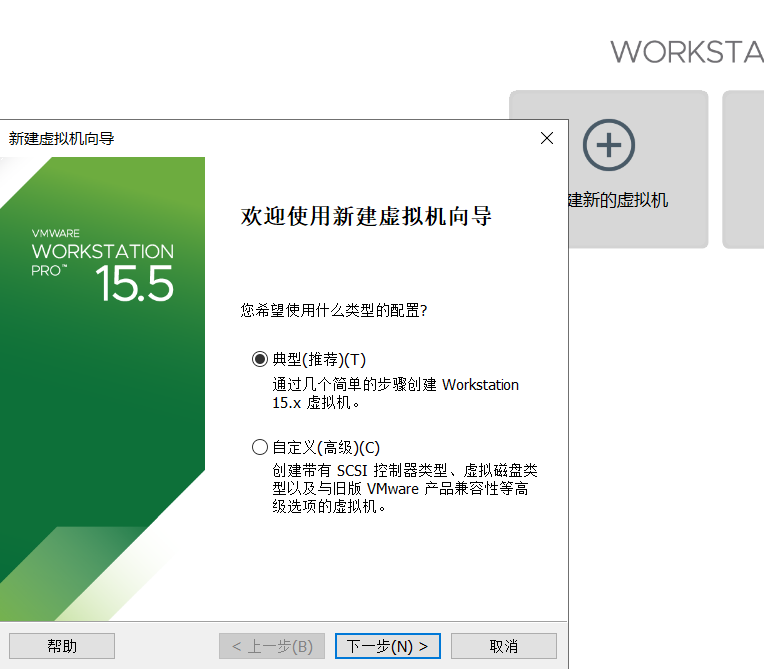Click the WORKSTATION PRO logo text in the banner
This screenshot has height=669, width=764.
pos(102,252)
